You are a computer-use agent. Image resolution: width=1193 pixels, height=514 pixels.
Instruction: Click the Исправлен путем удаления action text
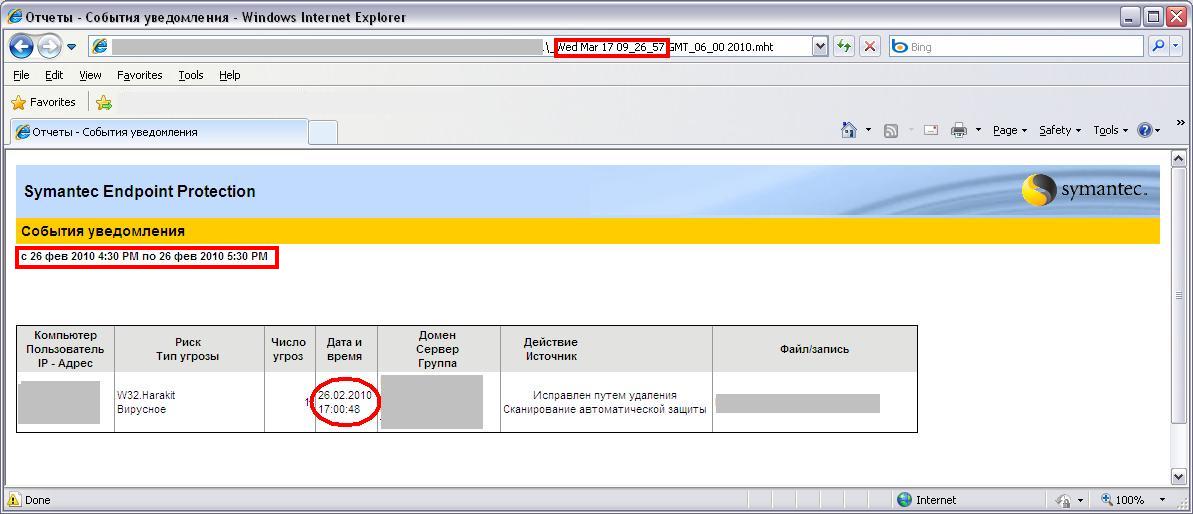tap(605, 395)
